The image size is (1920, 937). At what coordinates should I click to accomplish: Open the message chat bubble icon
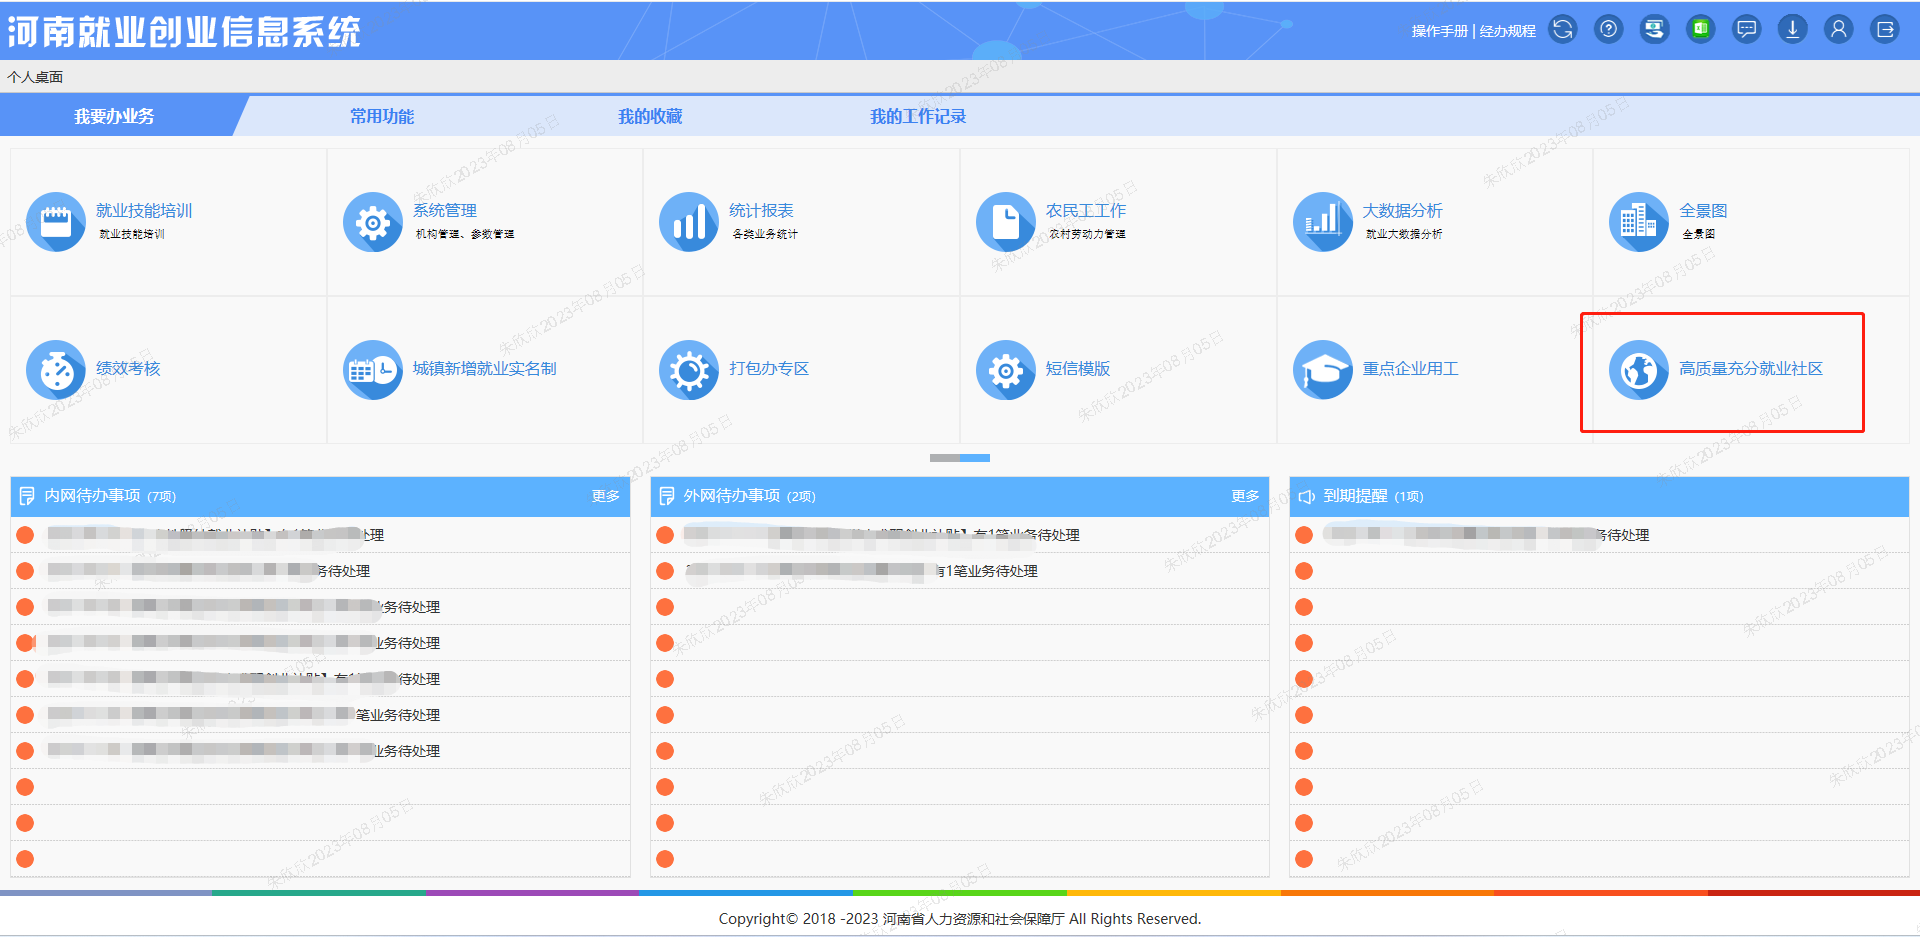(x=1746, y=30)
